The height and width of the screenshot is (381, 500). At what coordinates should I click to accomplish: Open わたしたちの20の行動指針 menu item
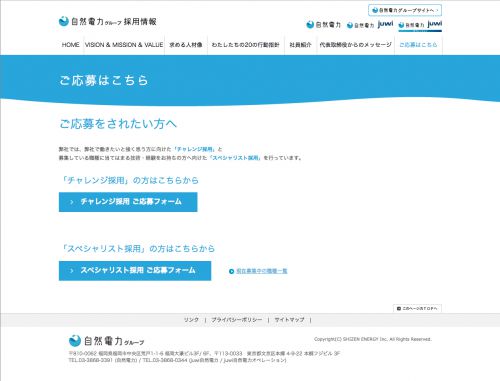coord(245,45)
